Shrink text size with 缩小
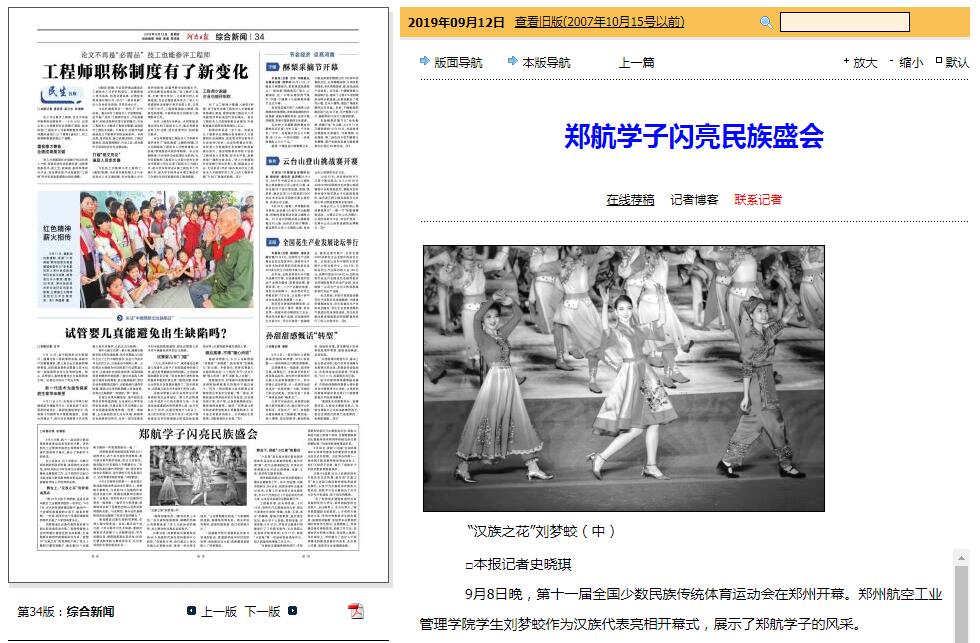The height and width of the screenshot is (643, 980). [x=910, y=62]
